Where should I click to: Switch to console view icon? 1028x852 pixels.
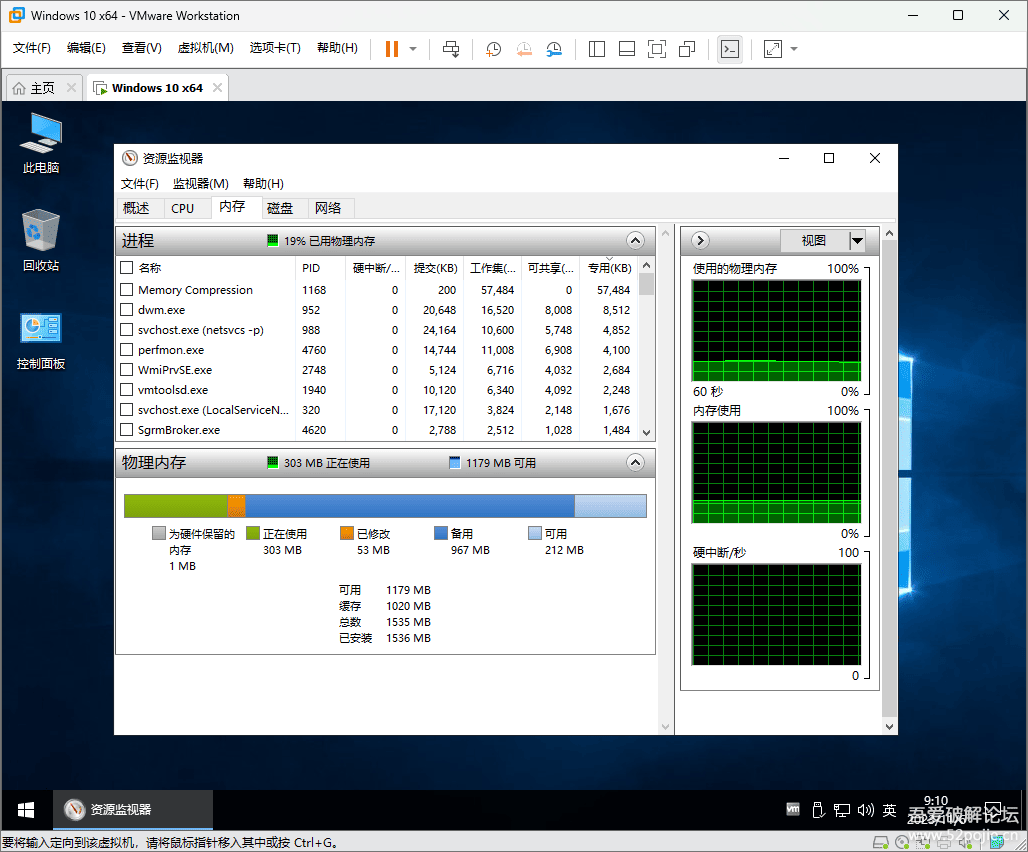tap(730, 48)
